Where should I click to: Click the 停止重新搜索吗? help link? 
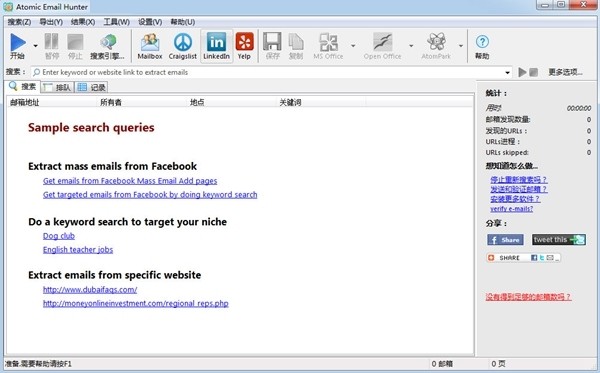click(x=518, y=179)
